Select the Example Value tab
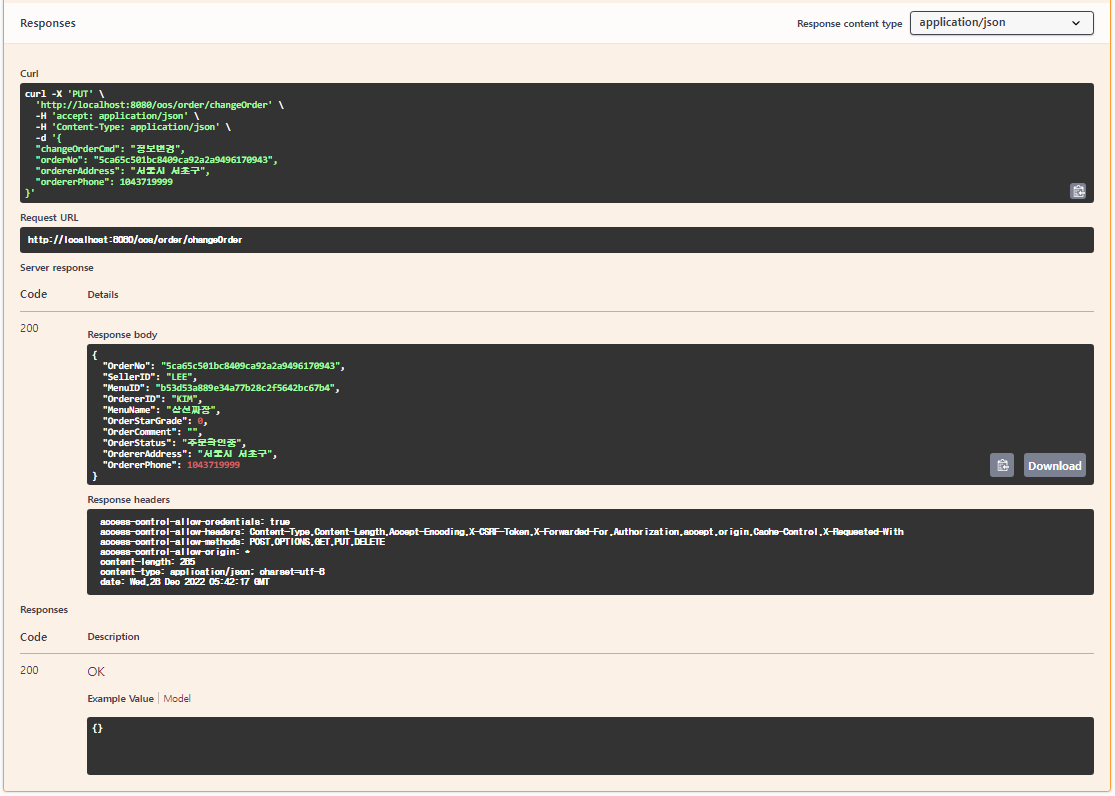The image size is (1115, 796). (x=120, y=699)
